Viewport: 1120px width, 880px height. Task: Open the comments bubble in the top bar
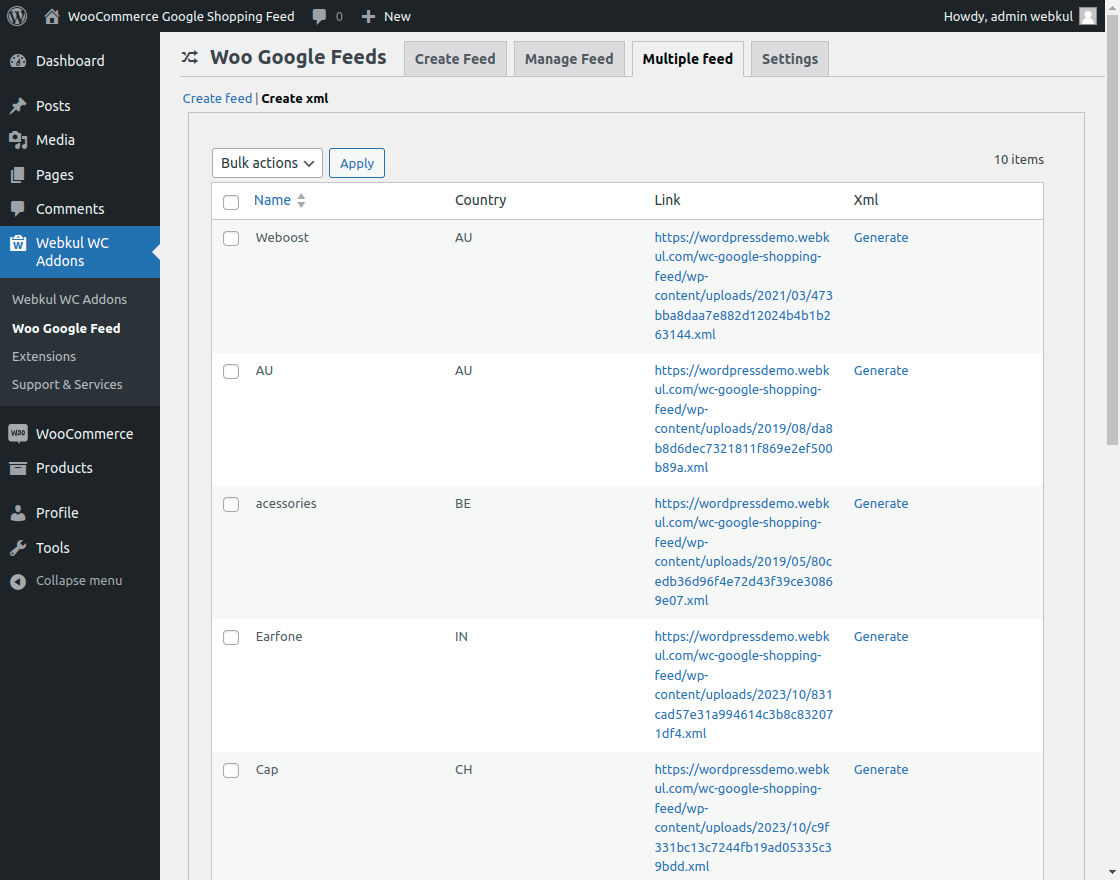(x=322, y=16)
